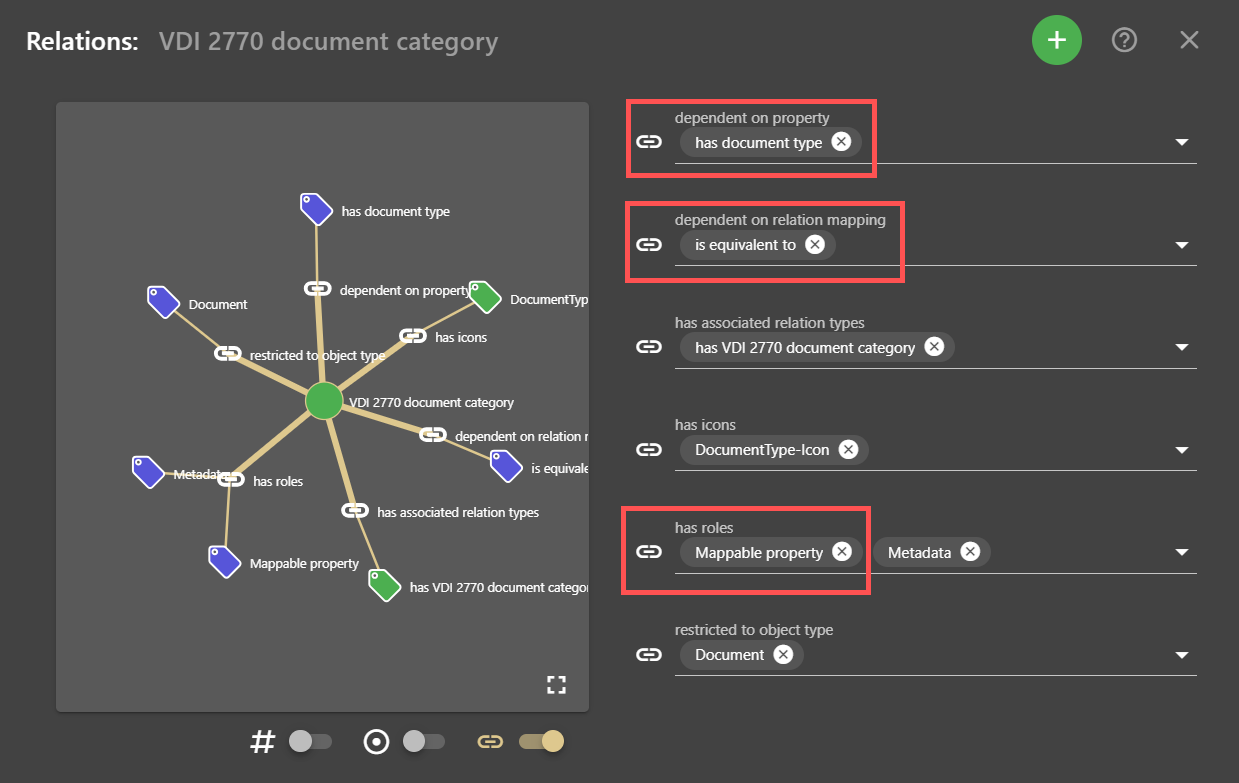This screenshot has width=1239, height=783.
Task: Click the 'is equivalent to' chip label
Action: click(746, 244)
